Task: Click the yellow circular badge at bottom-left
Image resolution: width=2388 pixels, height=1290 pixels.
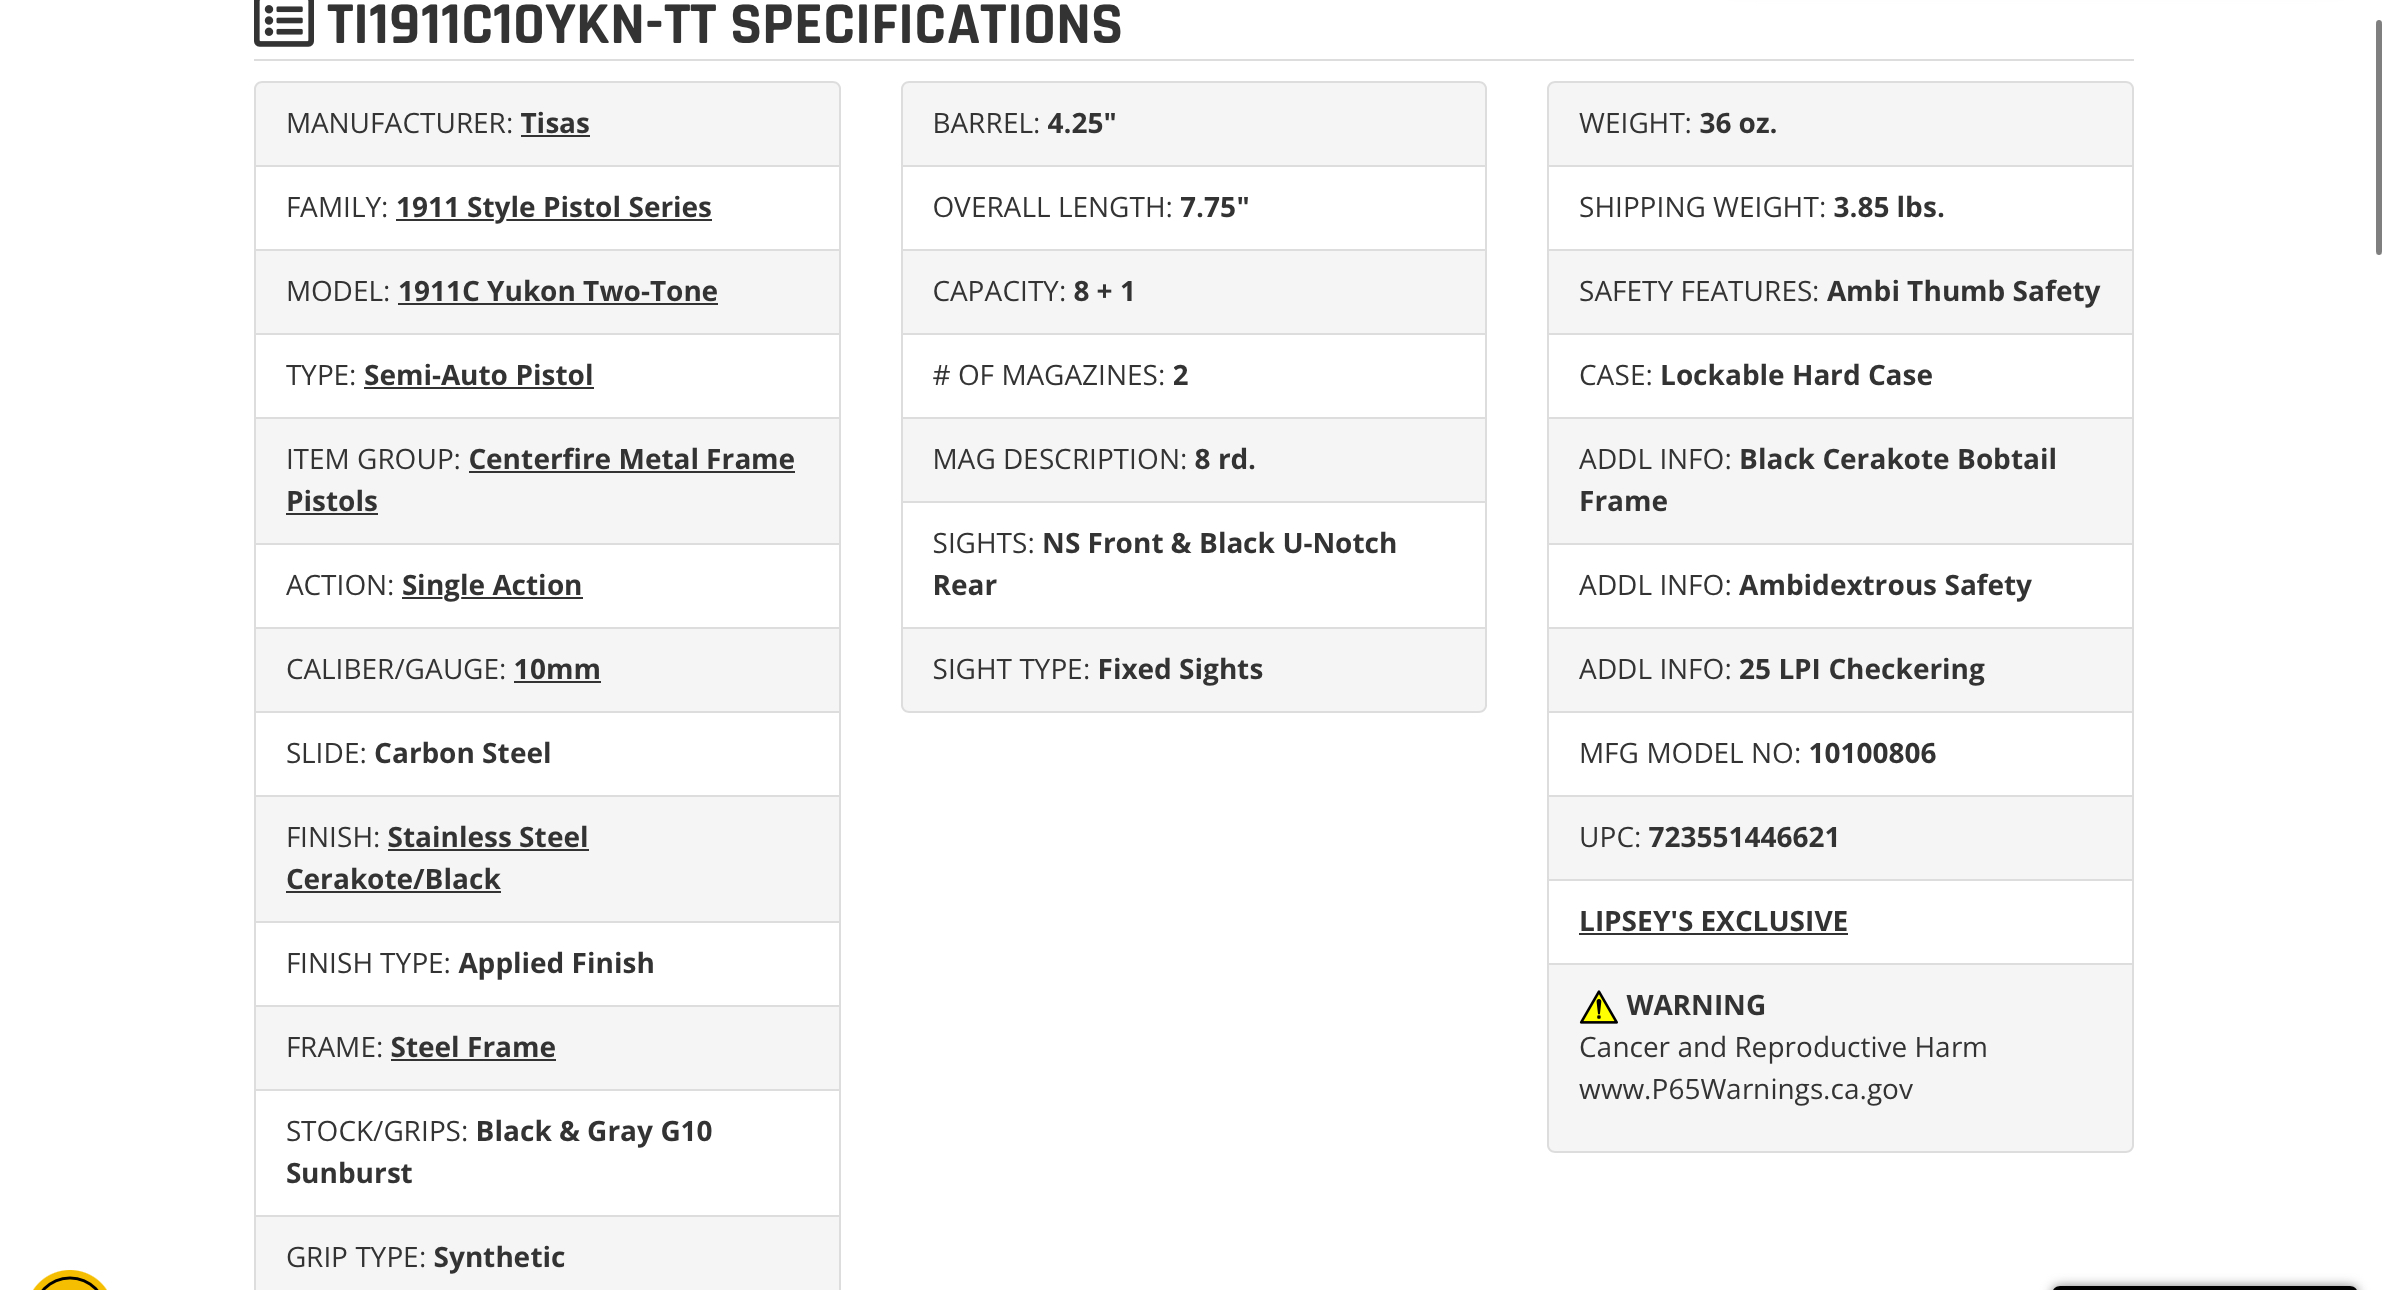Action: pyautogui.click(x=69, y=1280)
